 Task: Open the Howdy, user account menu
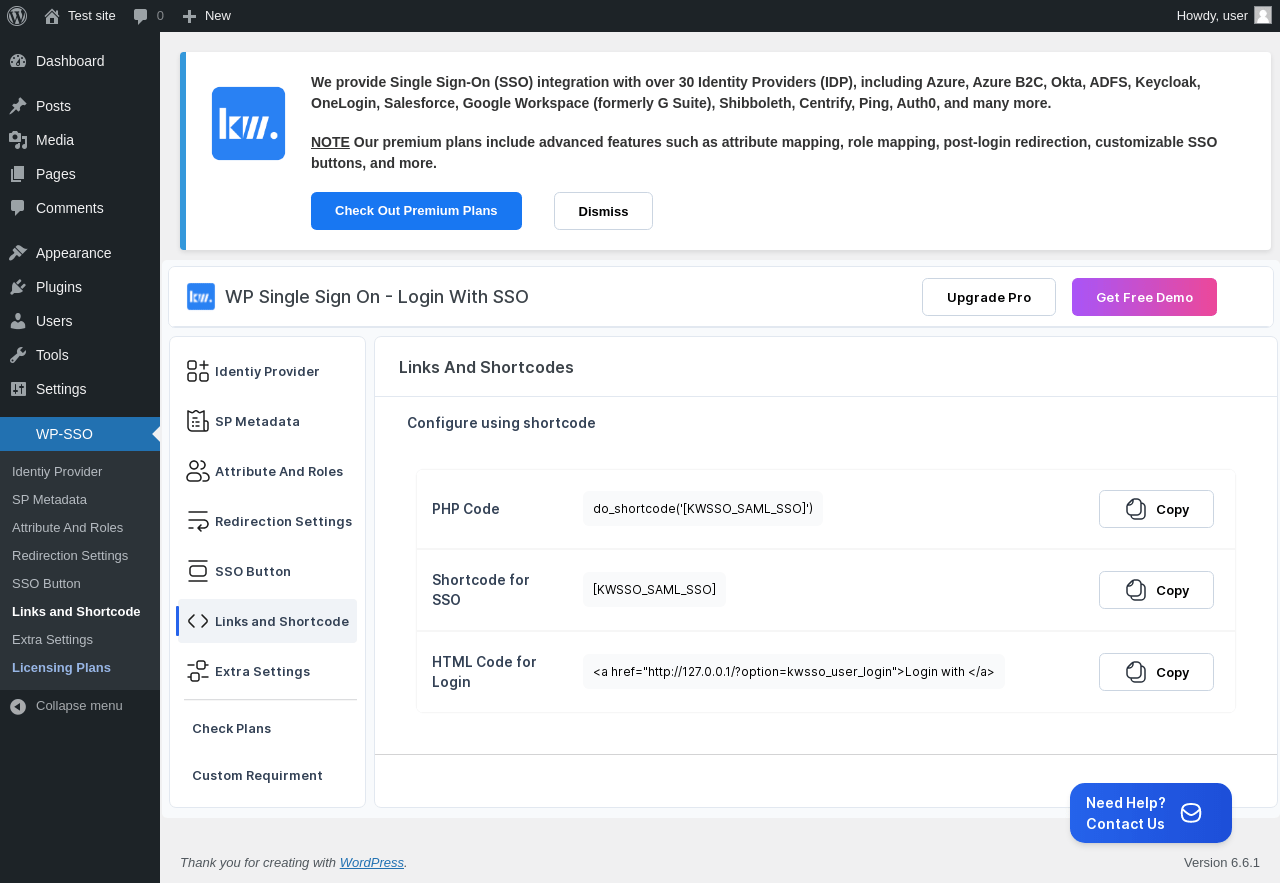click(1224, 16)
